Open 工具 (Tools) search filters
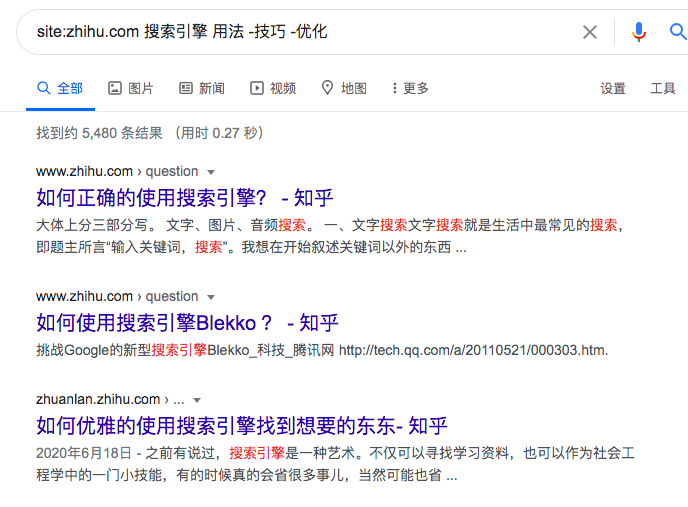 (663, 88)
